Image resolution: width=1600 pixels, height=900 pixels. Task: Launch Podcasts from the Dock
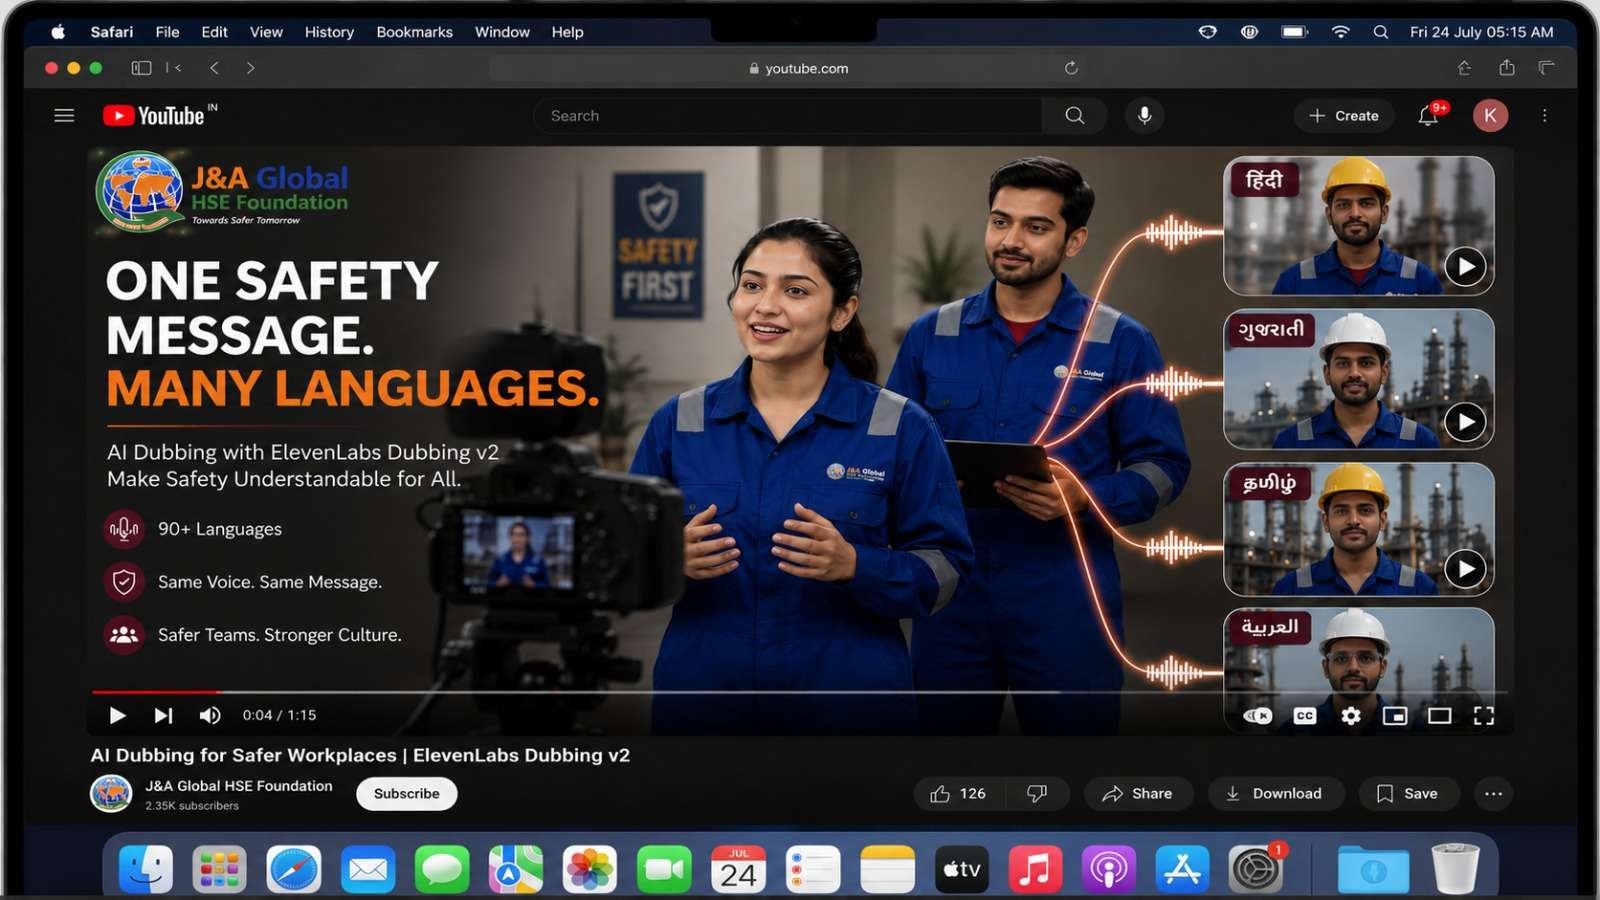[1109, 869]
